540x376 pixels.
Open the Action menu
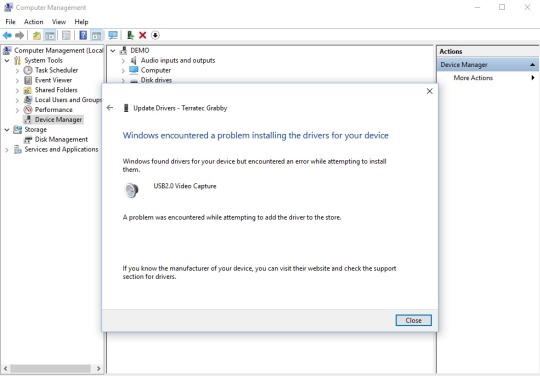point(33,22)
